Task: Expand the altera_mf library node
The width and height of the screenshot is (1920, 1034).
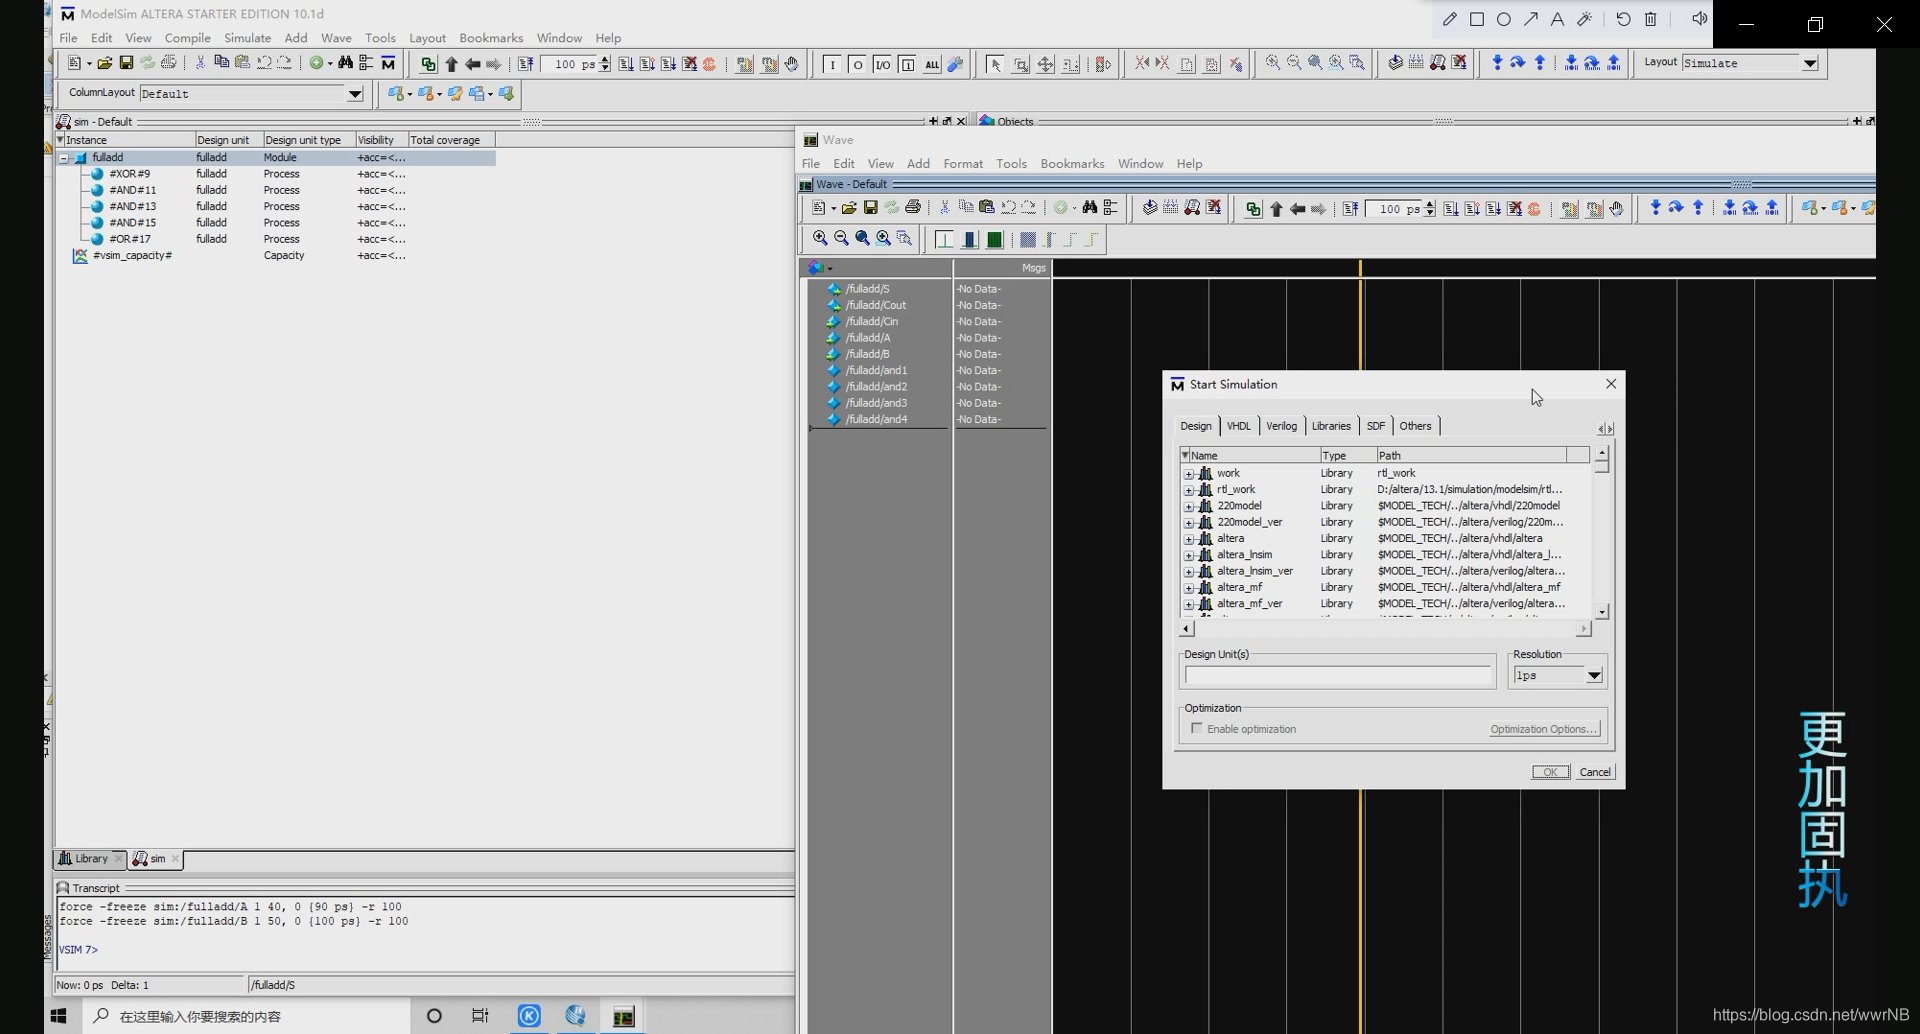Action: pyautogui.click(x=1189, y=588)
